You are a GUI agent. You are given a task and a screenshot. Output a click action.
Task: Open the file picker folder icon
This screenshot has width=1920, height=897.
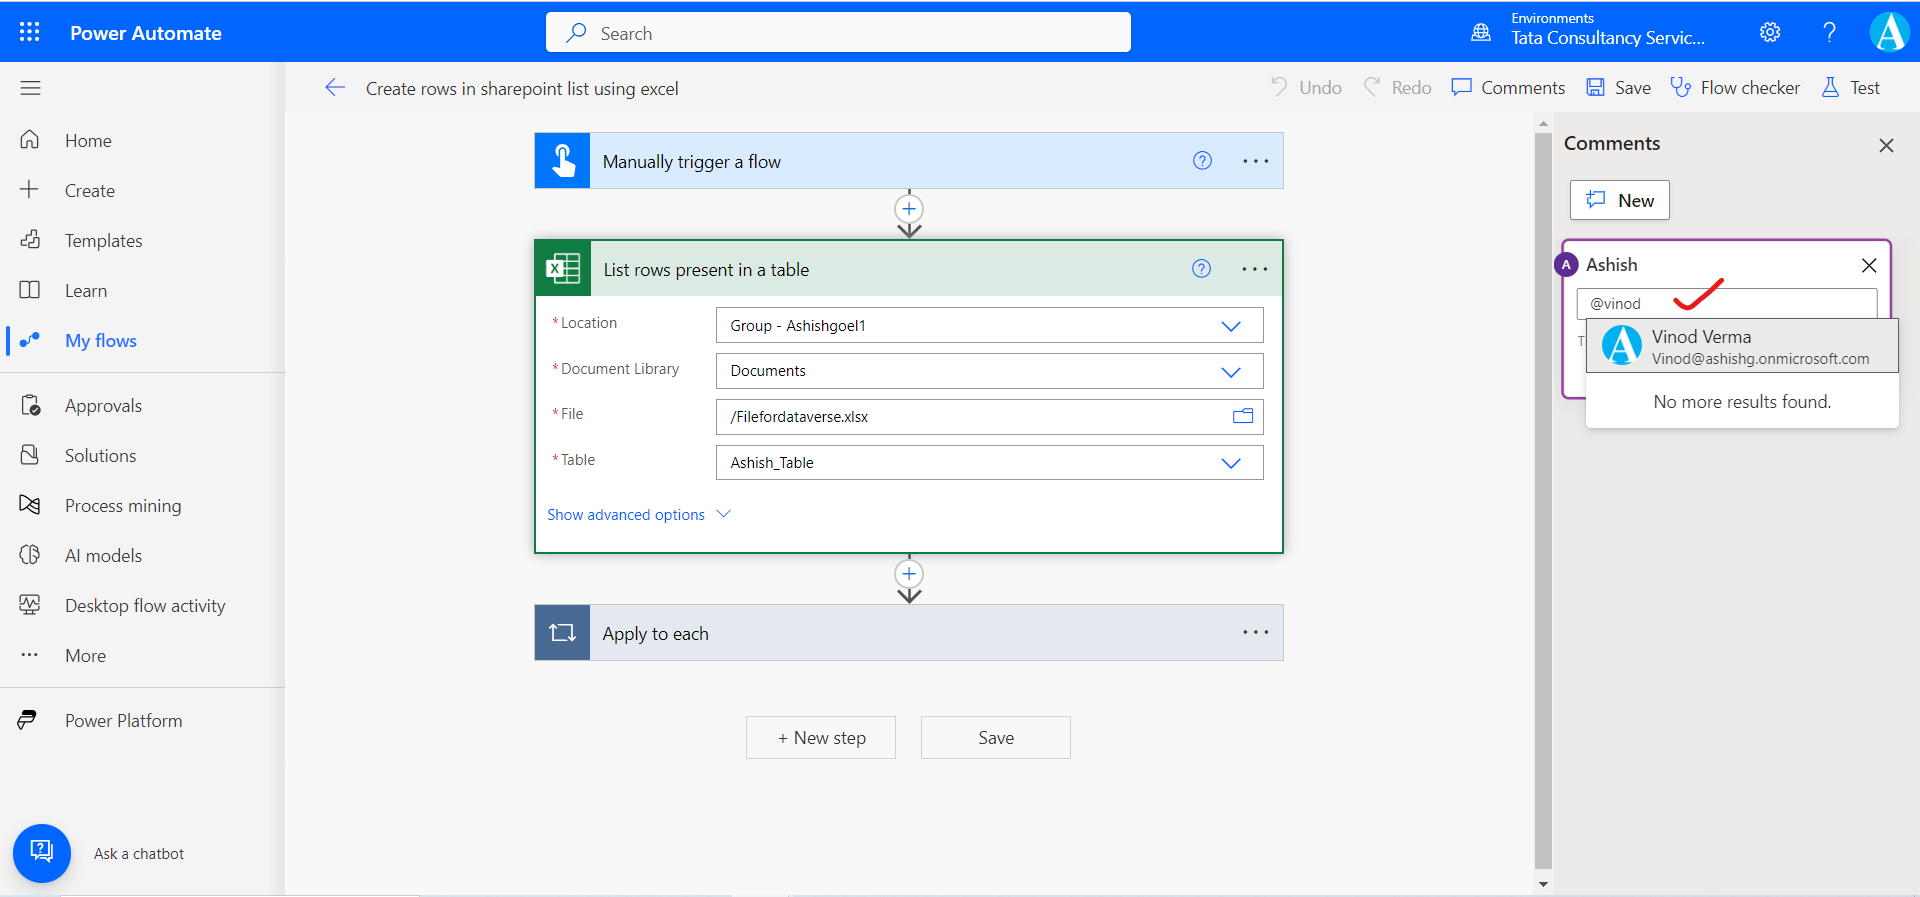(1242, 416)
